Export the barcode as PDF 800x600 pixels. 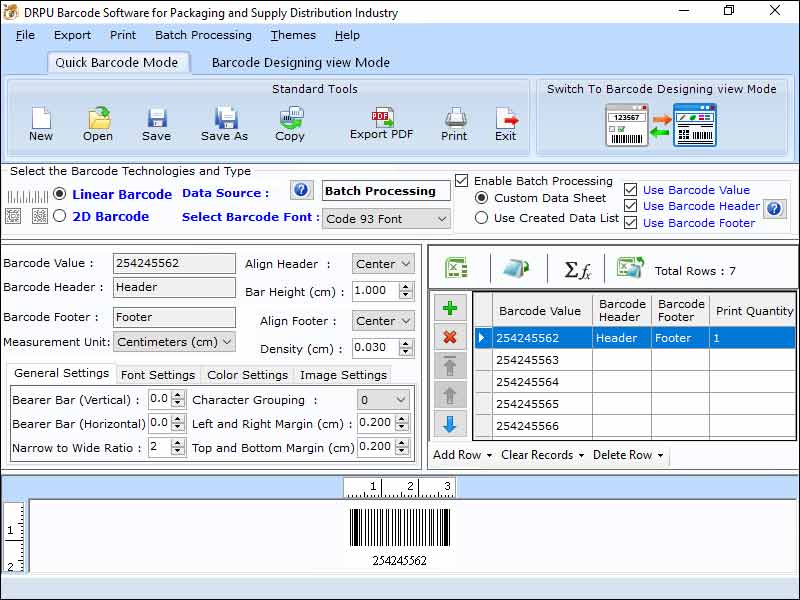click(381, 122)
